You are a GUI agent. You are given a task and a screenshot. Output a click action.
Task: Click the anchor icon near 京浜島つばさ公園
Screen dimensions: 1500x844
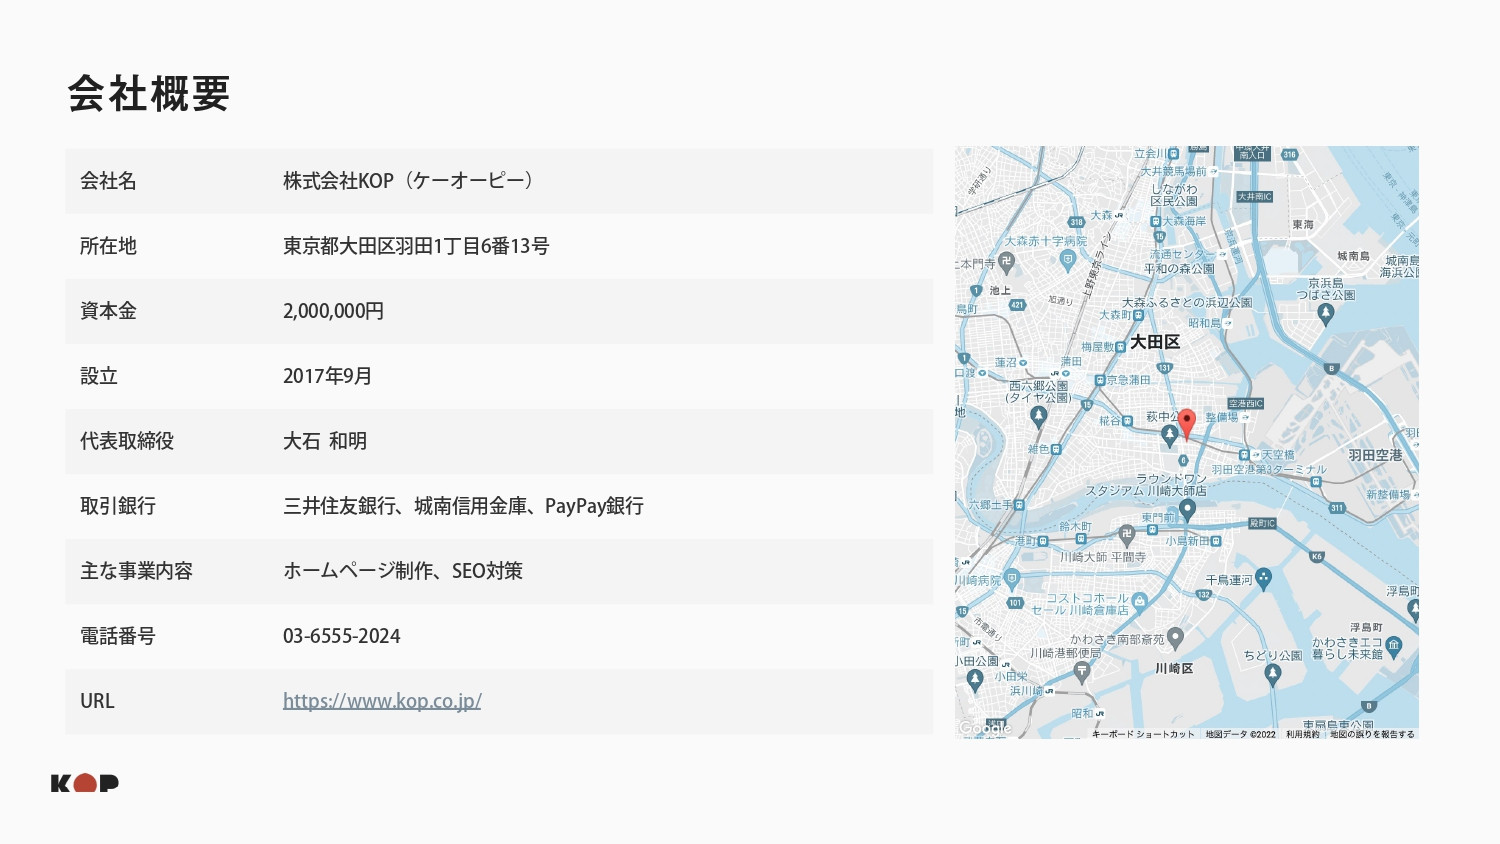(1327, 311)
